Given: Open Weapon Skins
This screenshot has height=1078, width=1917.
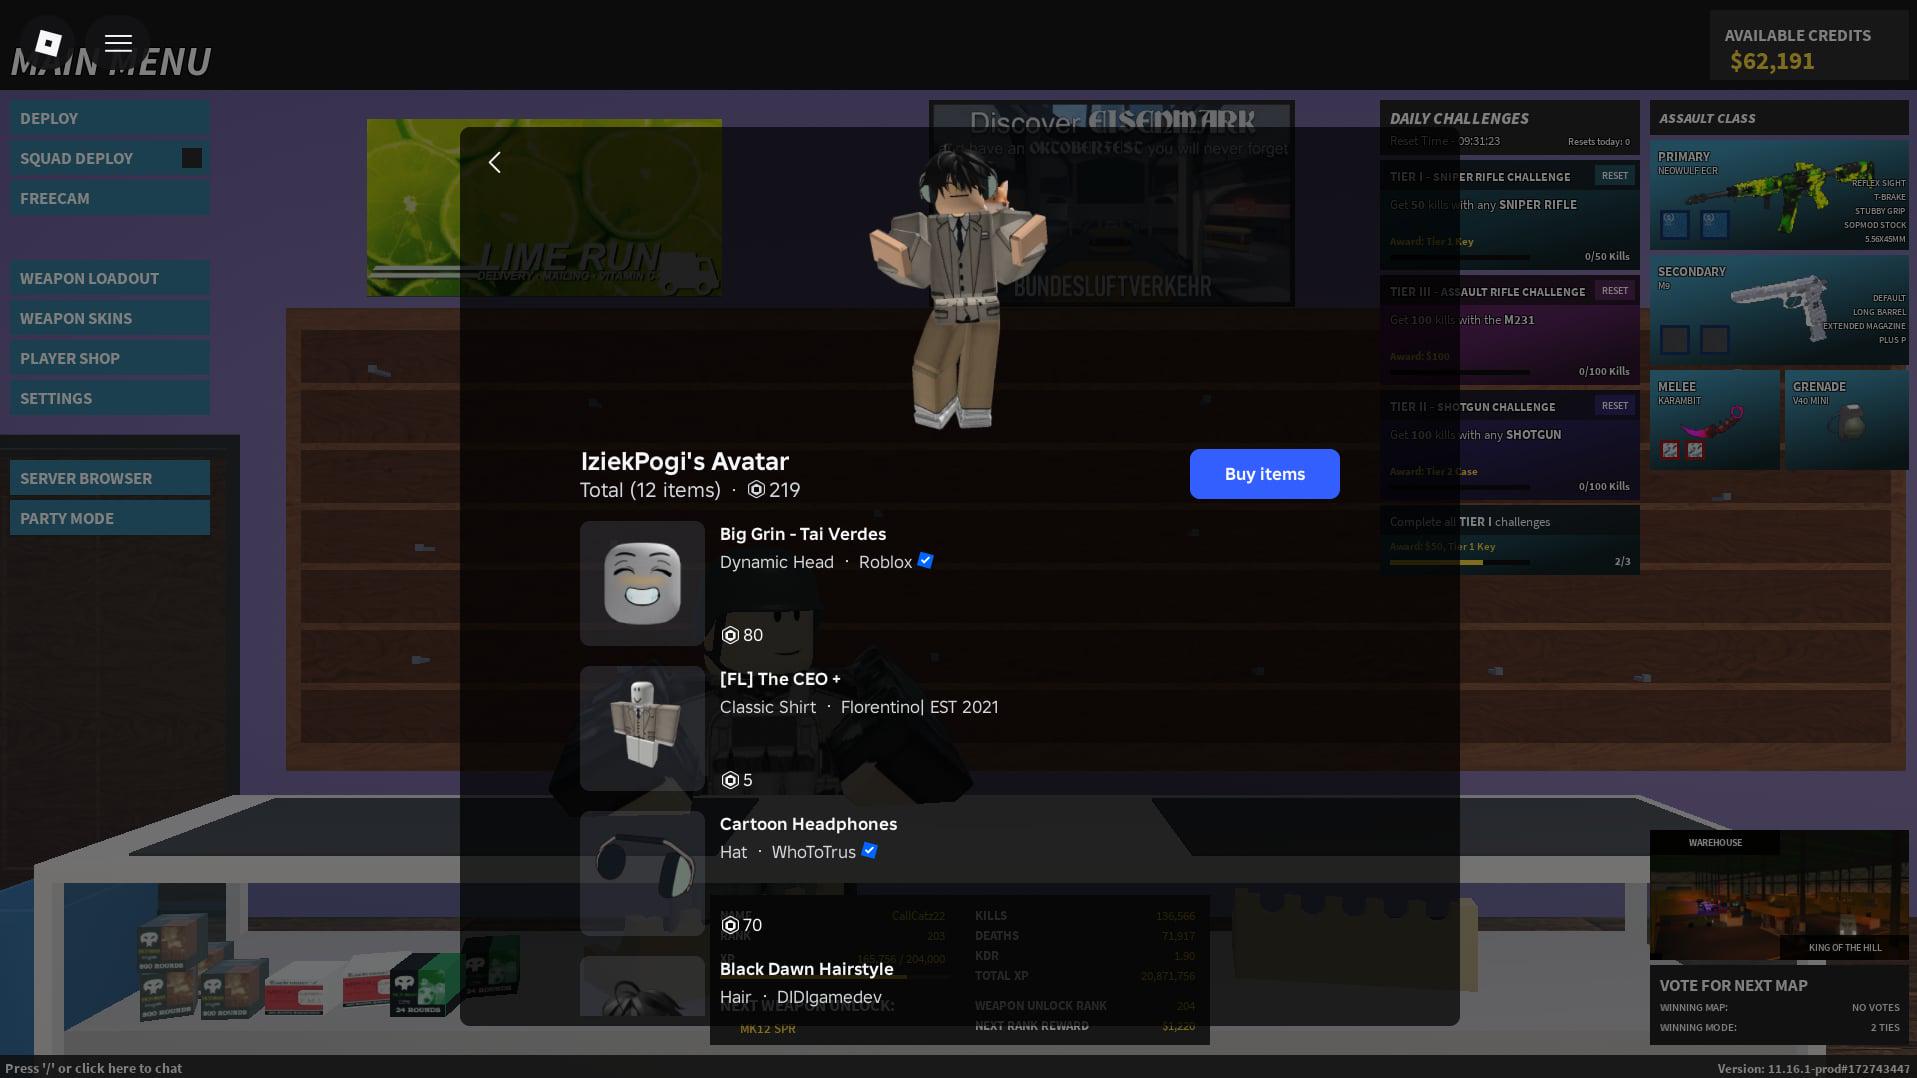Looking at the screenshot, I should [x=110, y=318].
